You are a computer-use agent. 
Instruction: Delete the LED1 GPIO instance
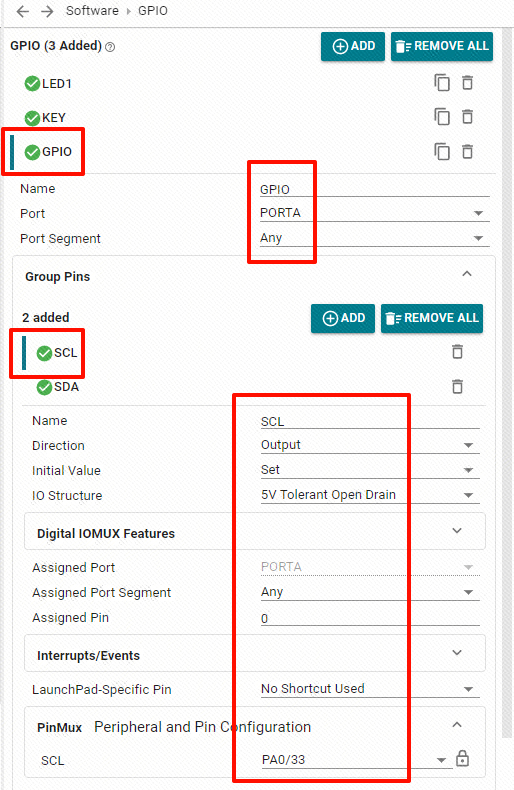[468, 83]
